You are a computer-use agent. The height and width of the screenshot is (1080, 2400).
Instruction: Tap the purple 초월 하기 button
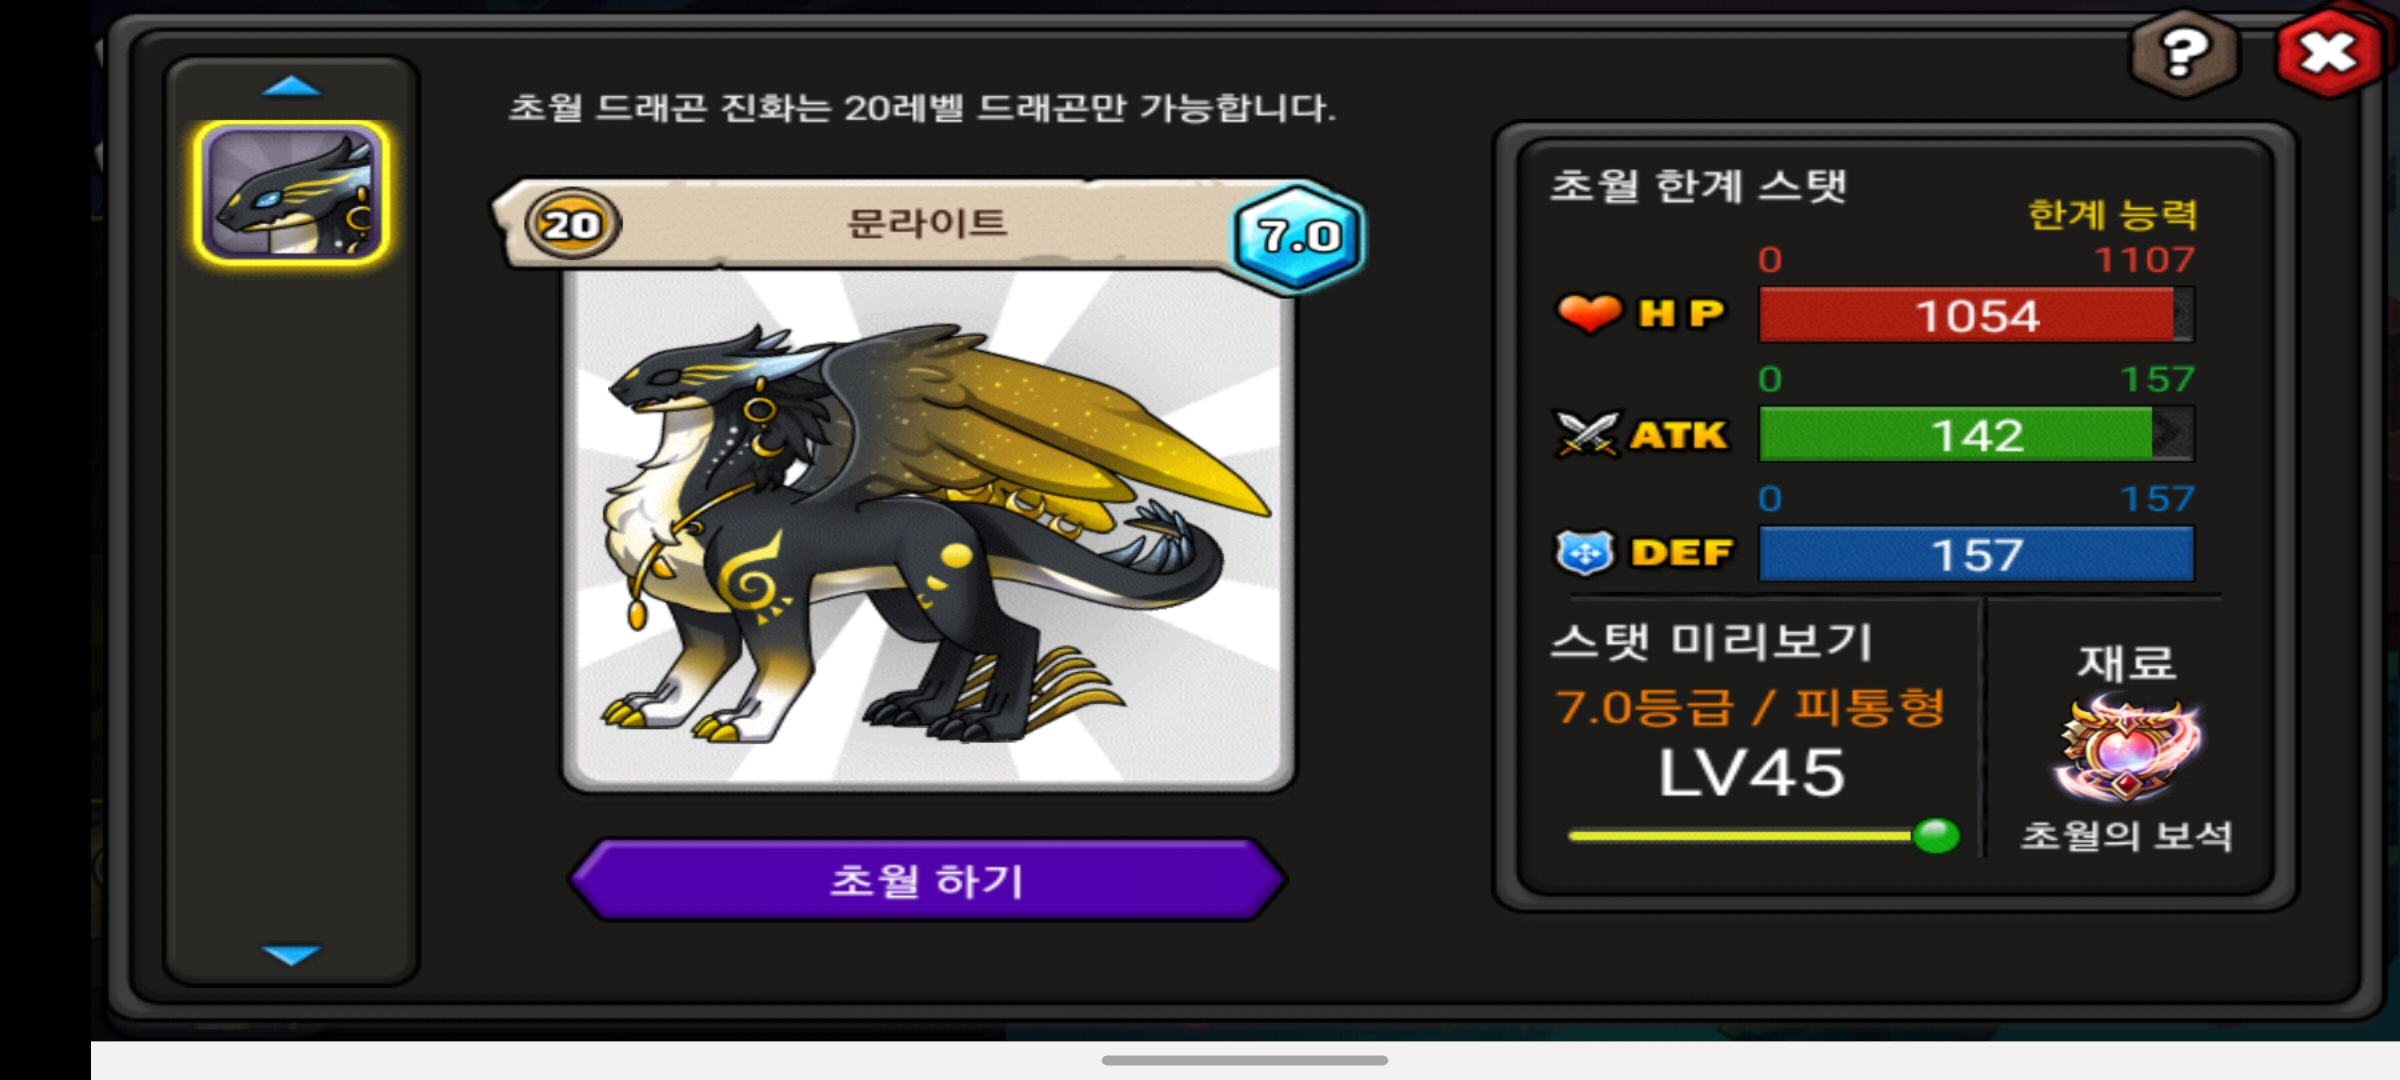coord(927,880)
